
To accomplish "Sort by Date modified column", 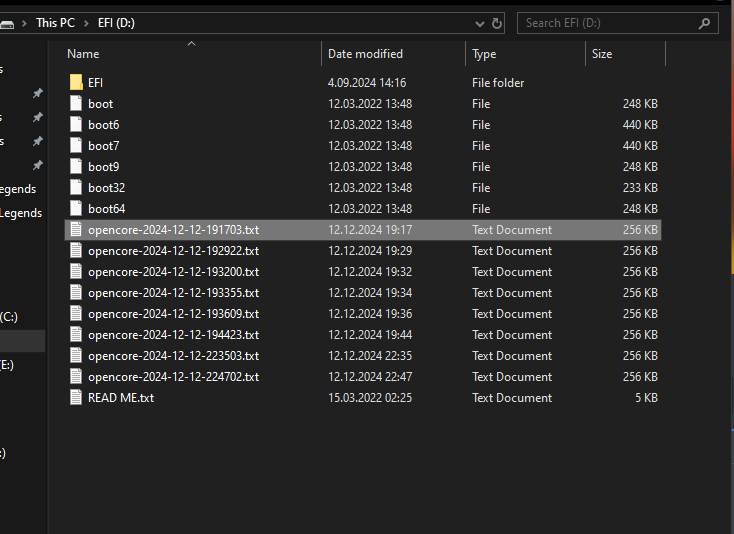I will [x=365, y=54].
